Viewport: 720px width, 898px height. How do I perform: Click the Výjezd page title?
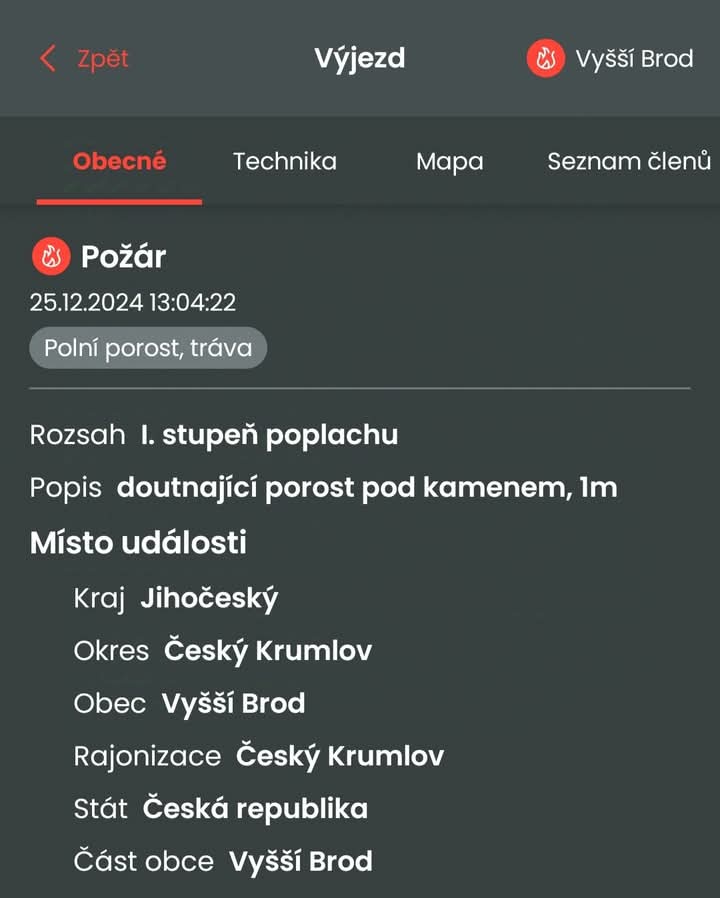pyautogui.click(x=360, y=59)
